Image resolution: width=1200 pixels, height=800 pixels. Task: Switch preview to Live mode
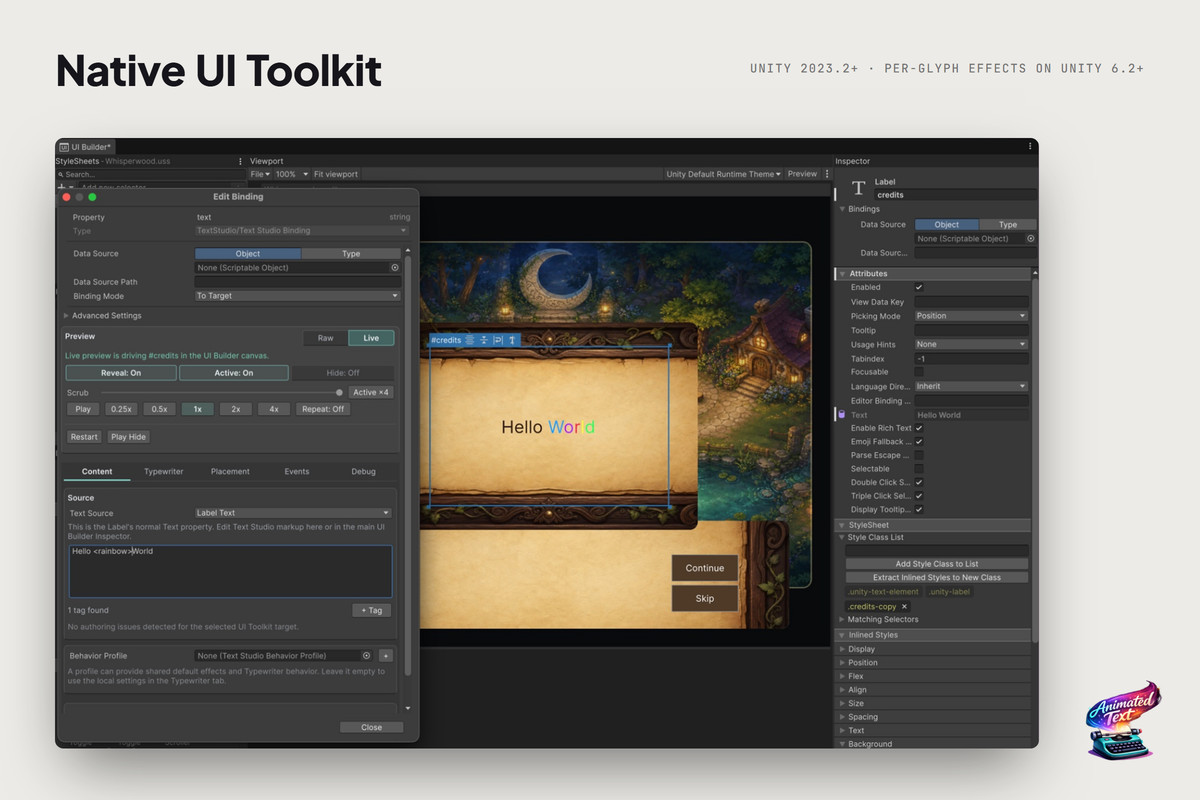(x=371, y=338)
